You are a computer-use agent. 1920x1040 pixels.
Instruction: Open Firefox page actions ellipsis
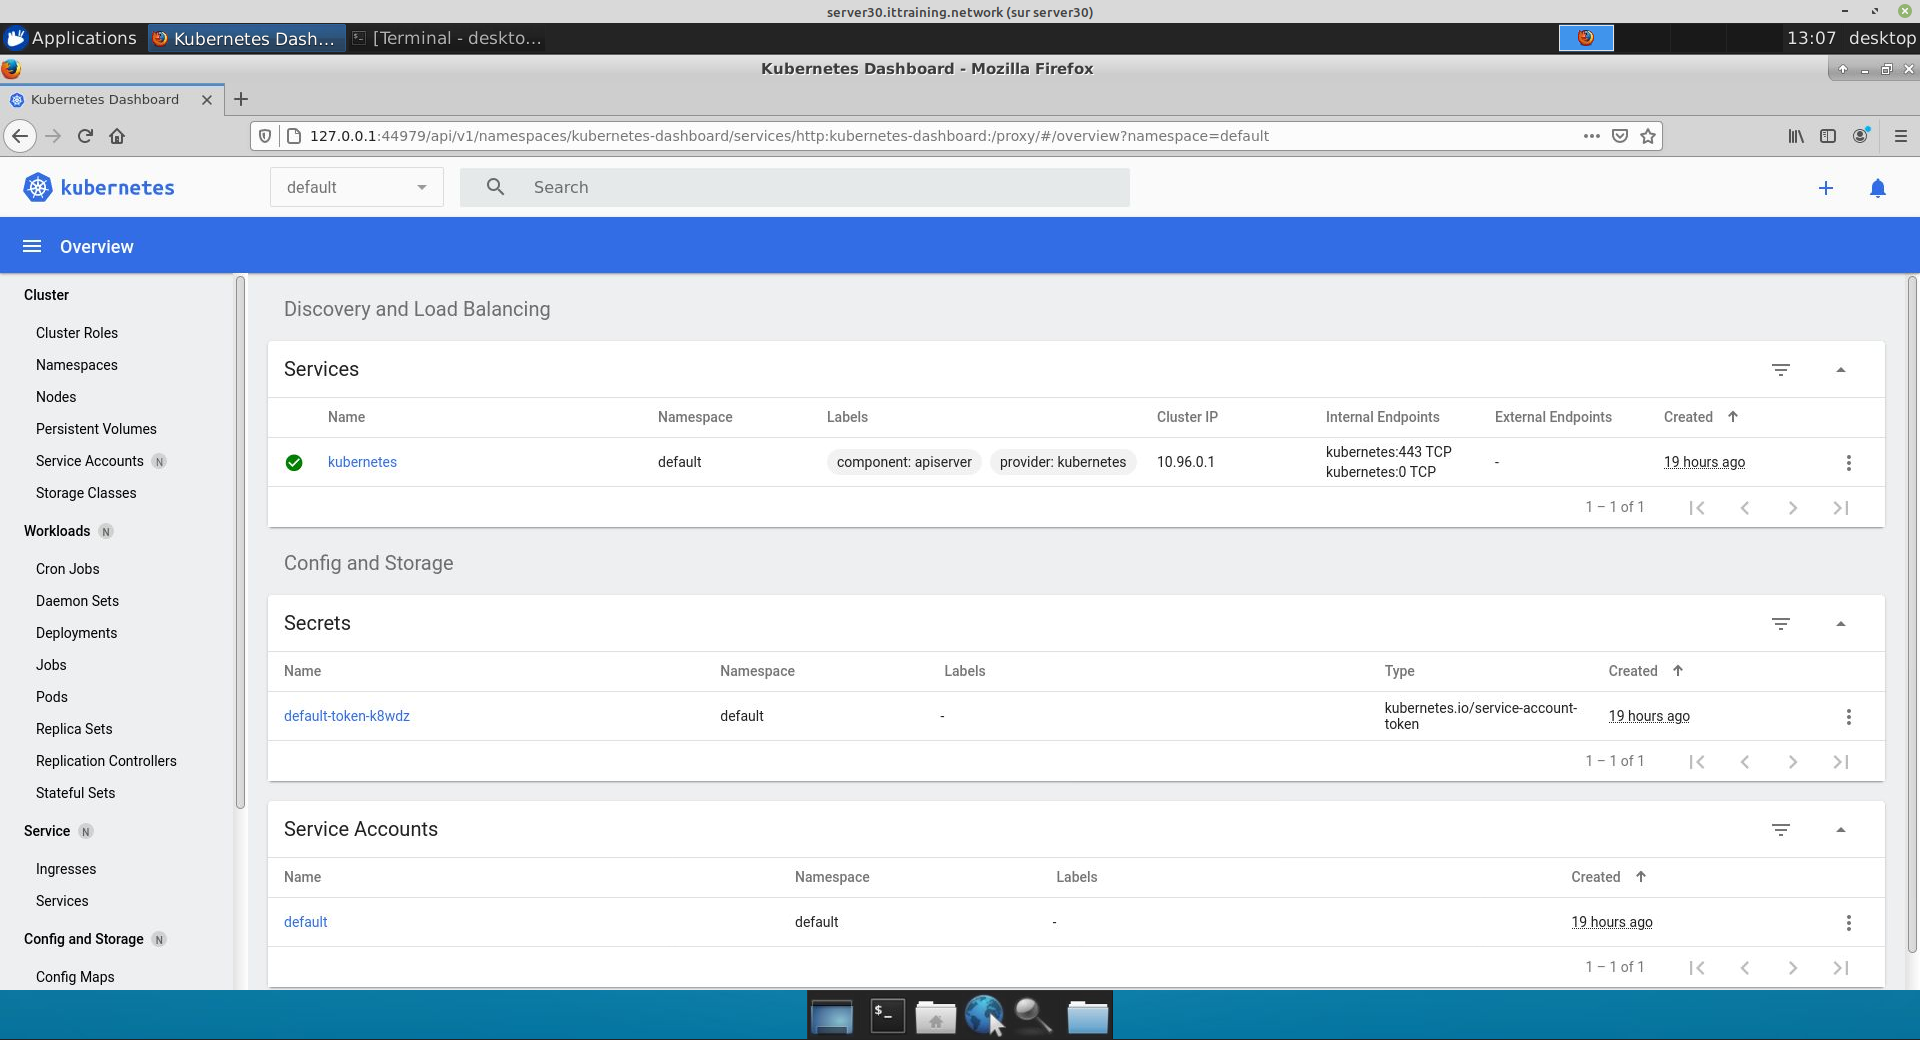pos(1591,136)
